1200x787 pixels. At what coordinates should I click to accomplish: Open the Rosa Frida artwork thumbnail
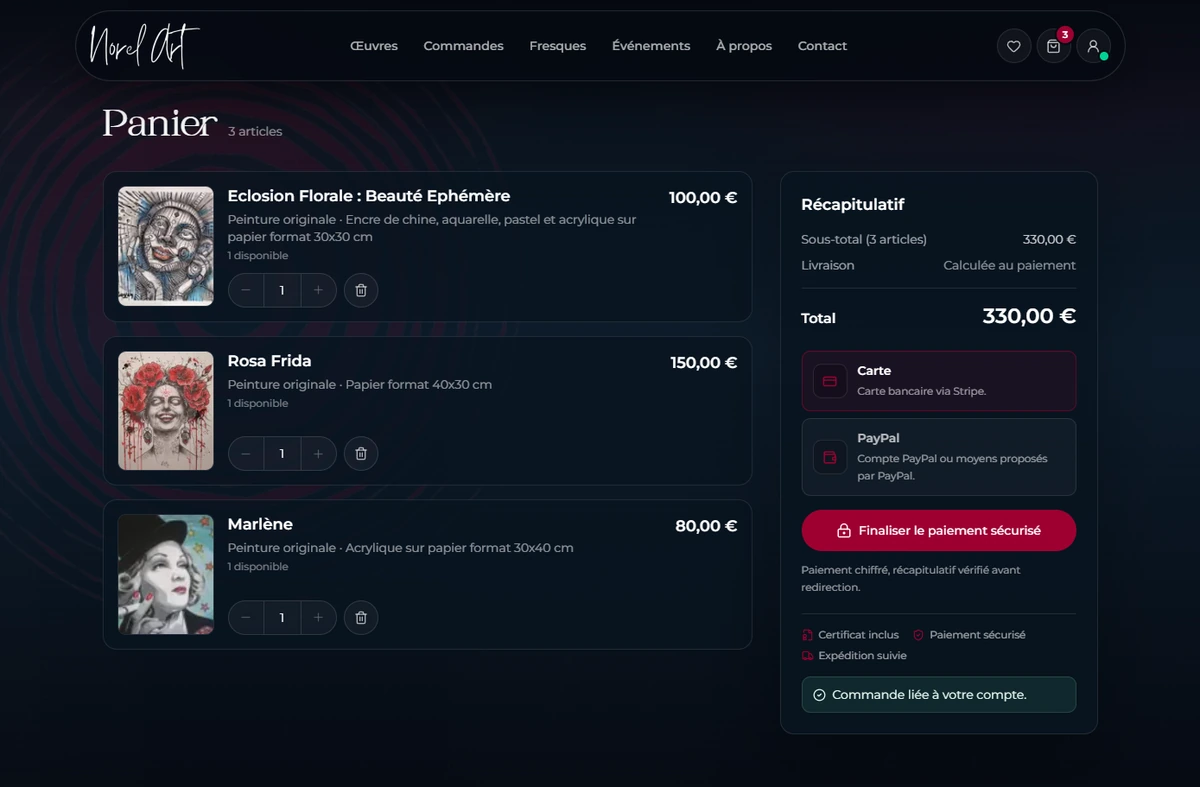coord(166,411)
